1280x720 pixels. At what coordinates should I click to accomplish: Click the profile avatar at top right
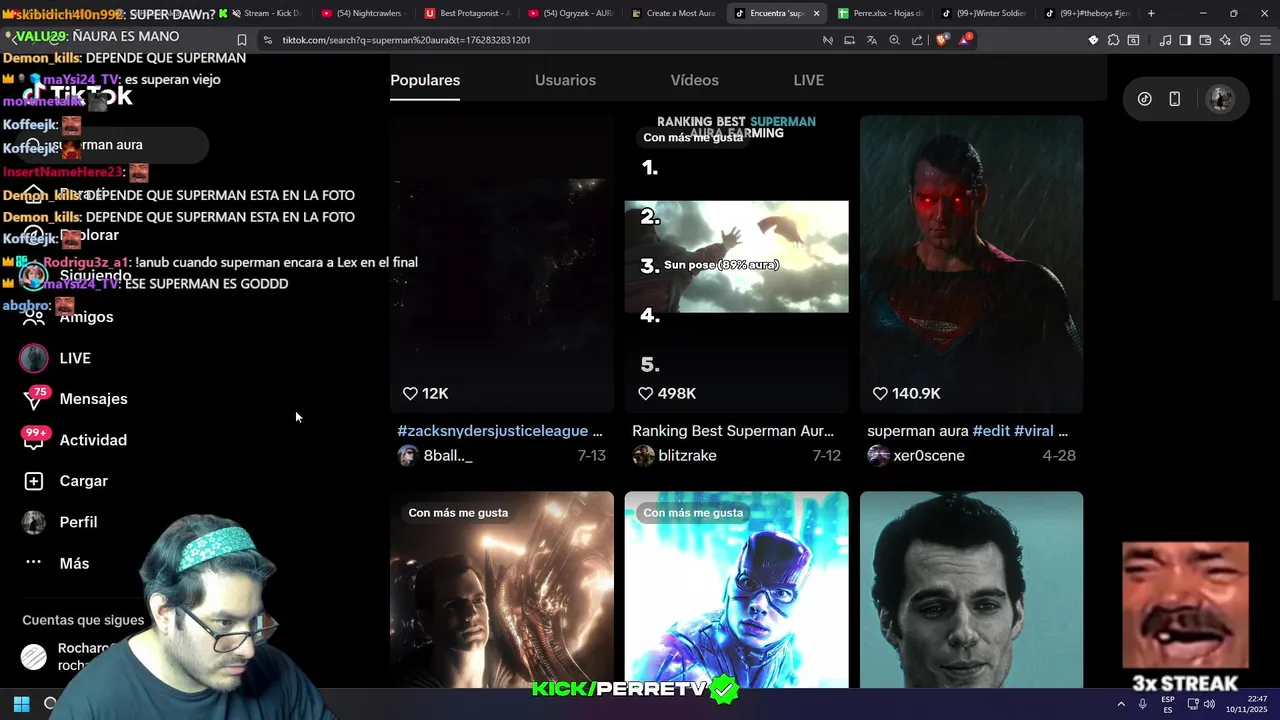[x=1219, y=99]
